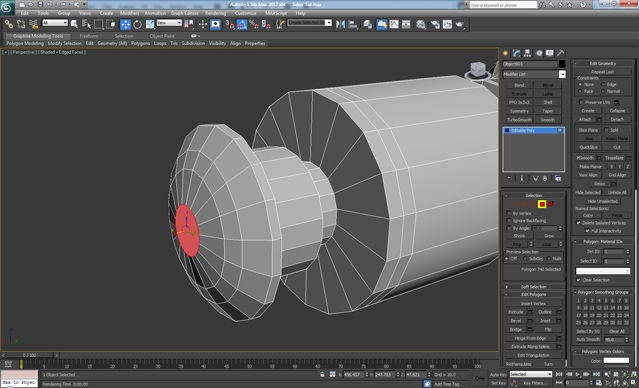
Task: Enable the By Angle checkbox
Action: [509, 228]
